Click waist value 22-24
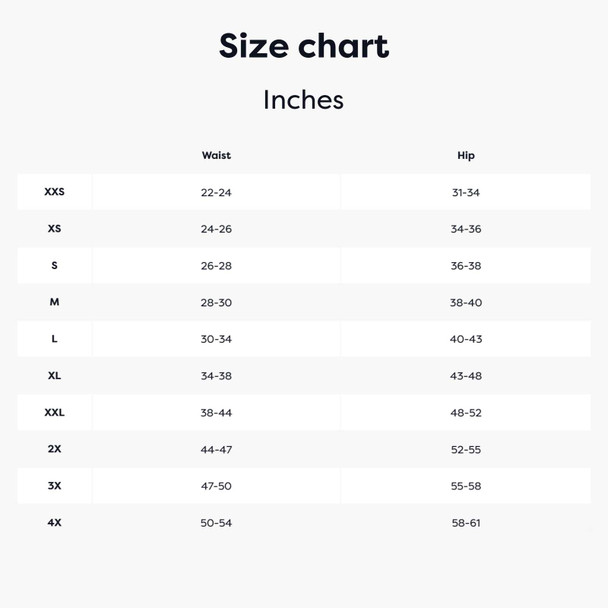The image size is (608, 608). pos(216,192)
